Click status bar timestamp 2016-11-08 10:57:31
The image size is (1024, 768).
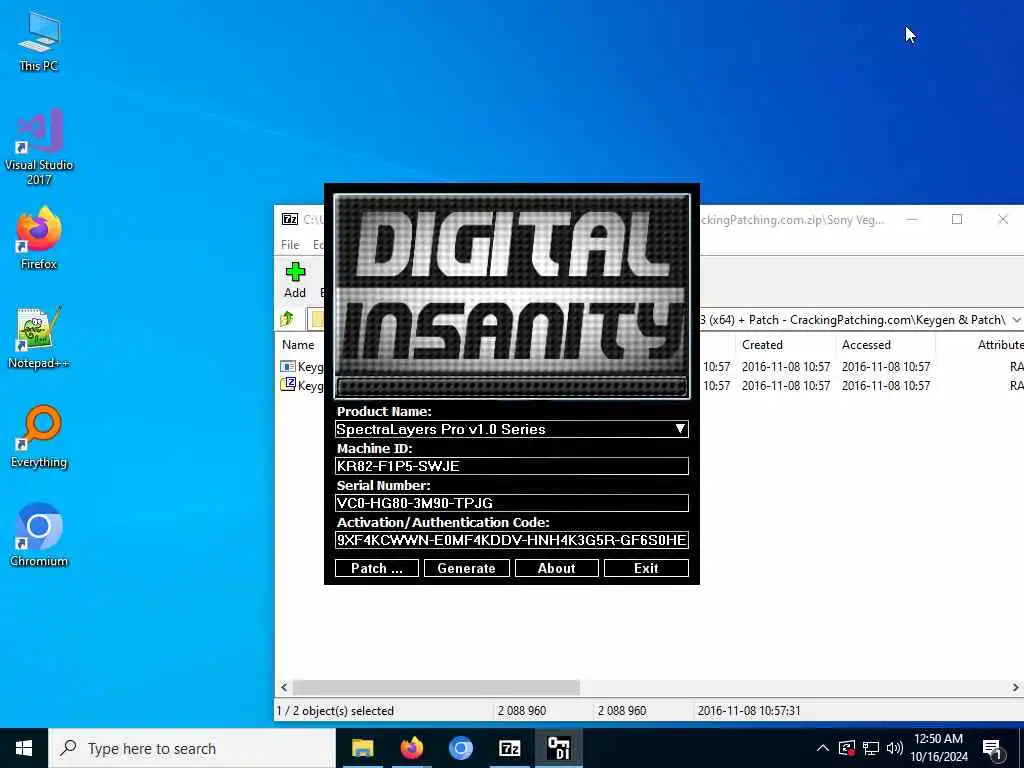748,711
